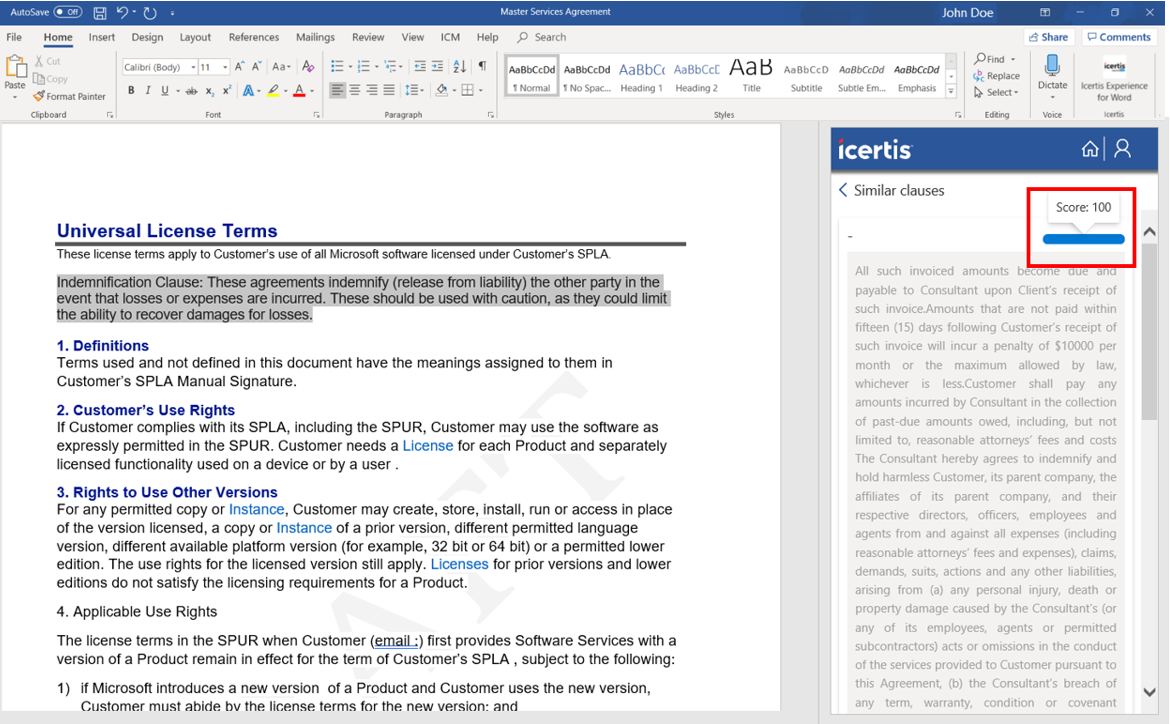
Task: Open the File tab
Action: click(x=14, y=37)
